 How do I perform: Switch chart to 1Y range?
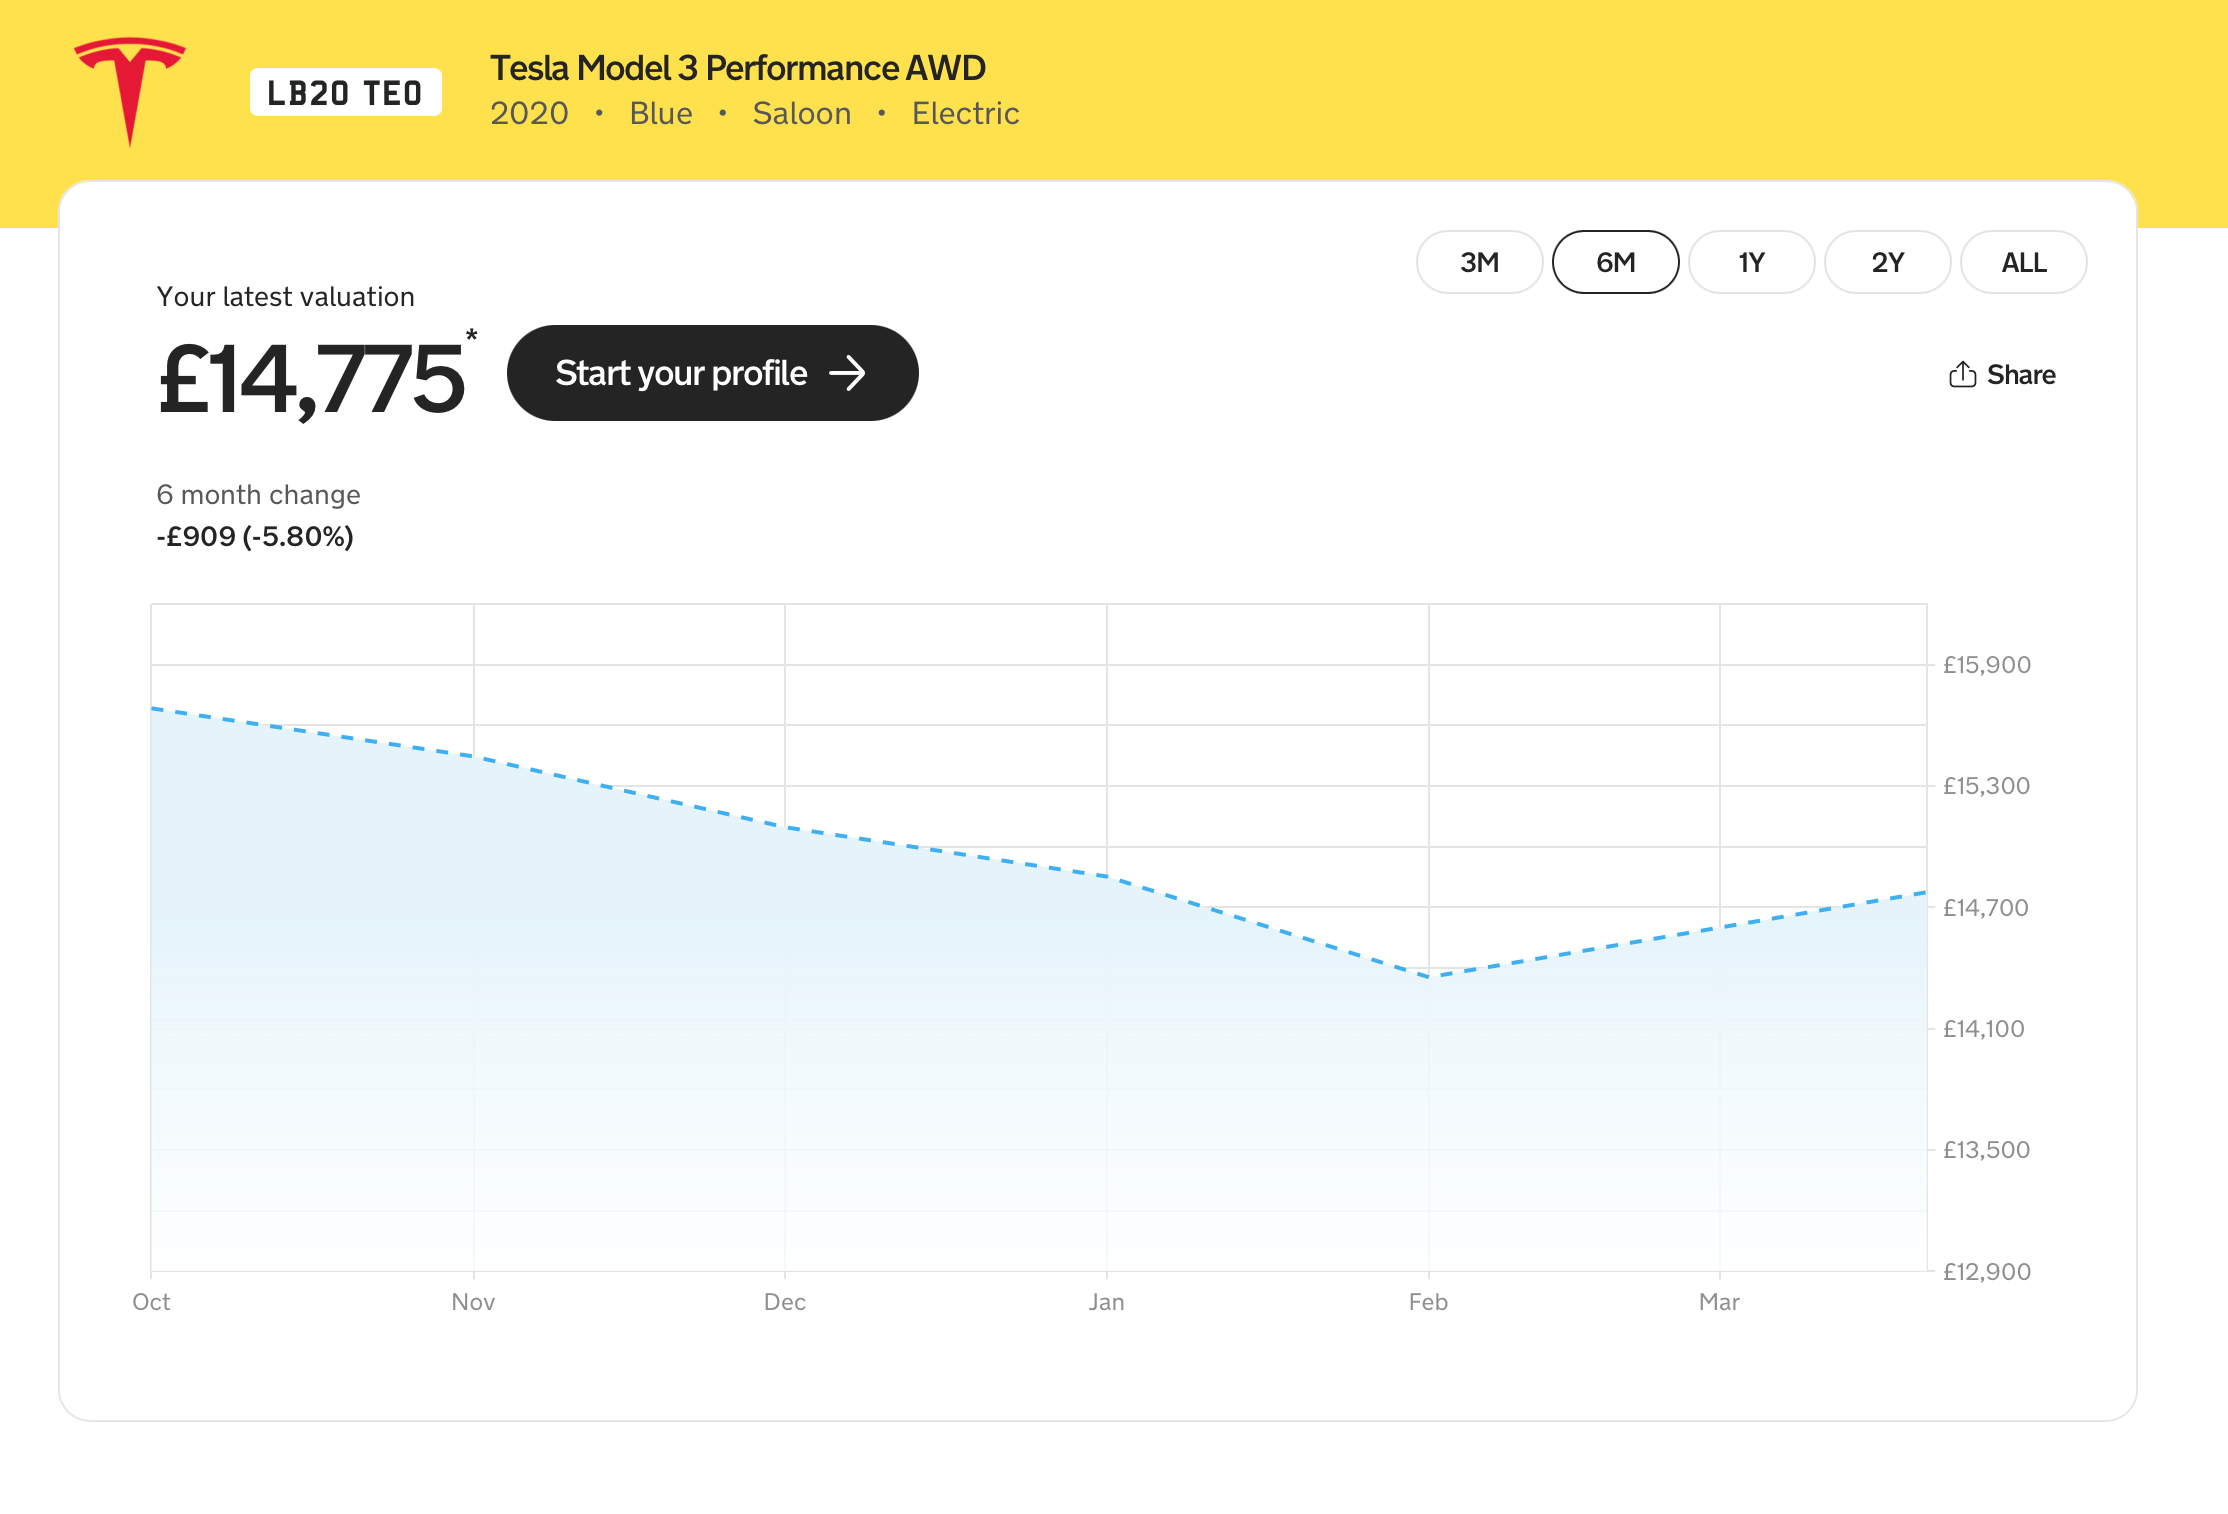tap(1751, 262)
